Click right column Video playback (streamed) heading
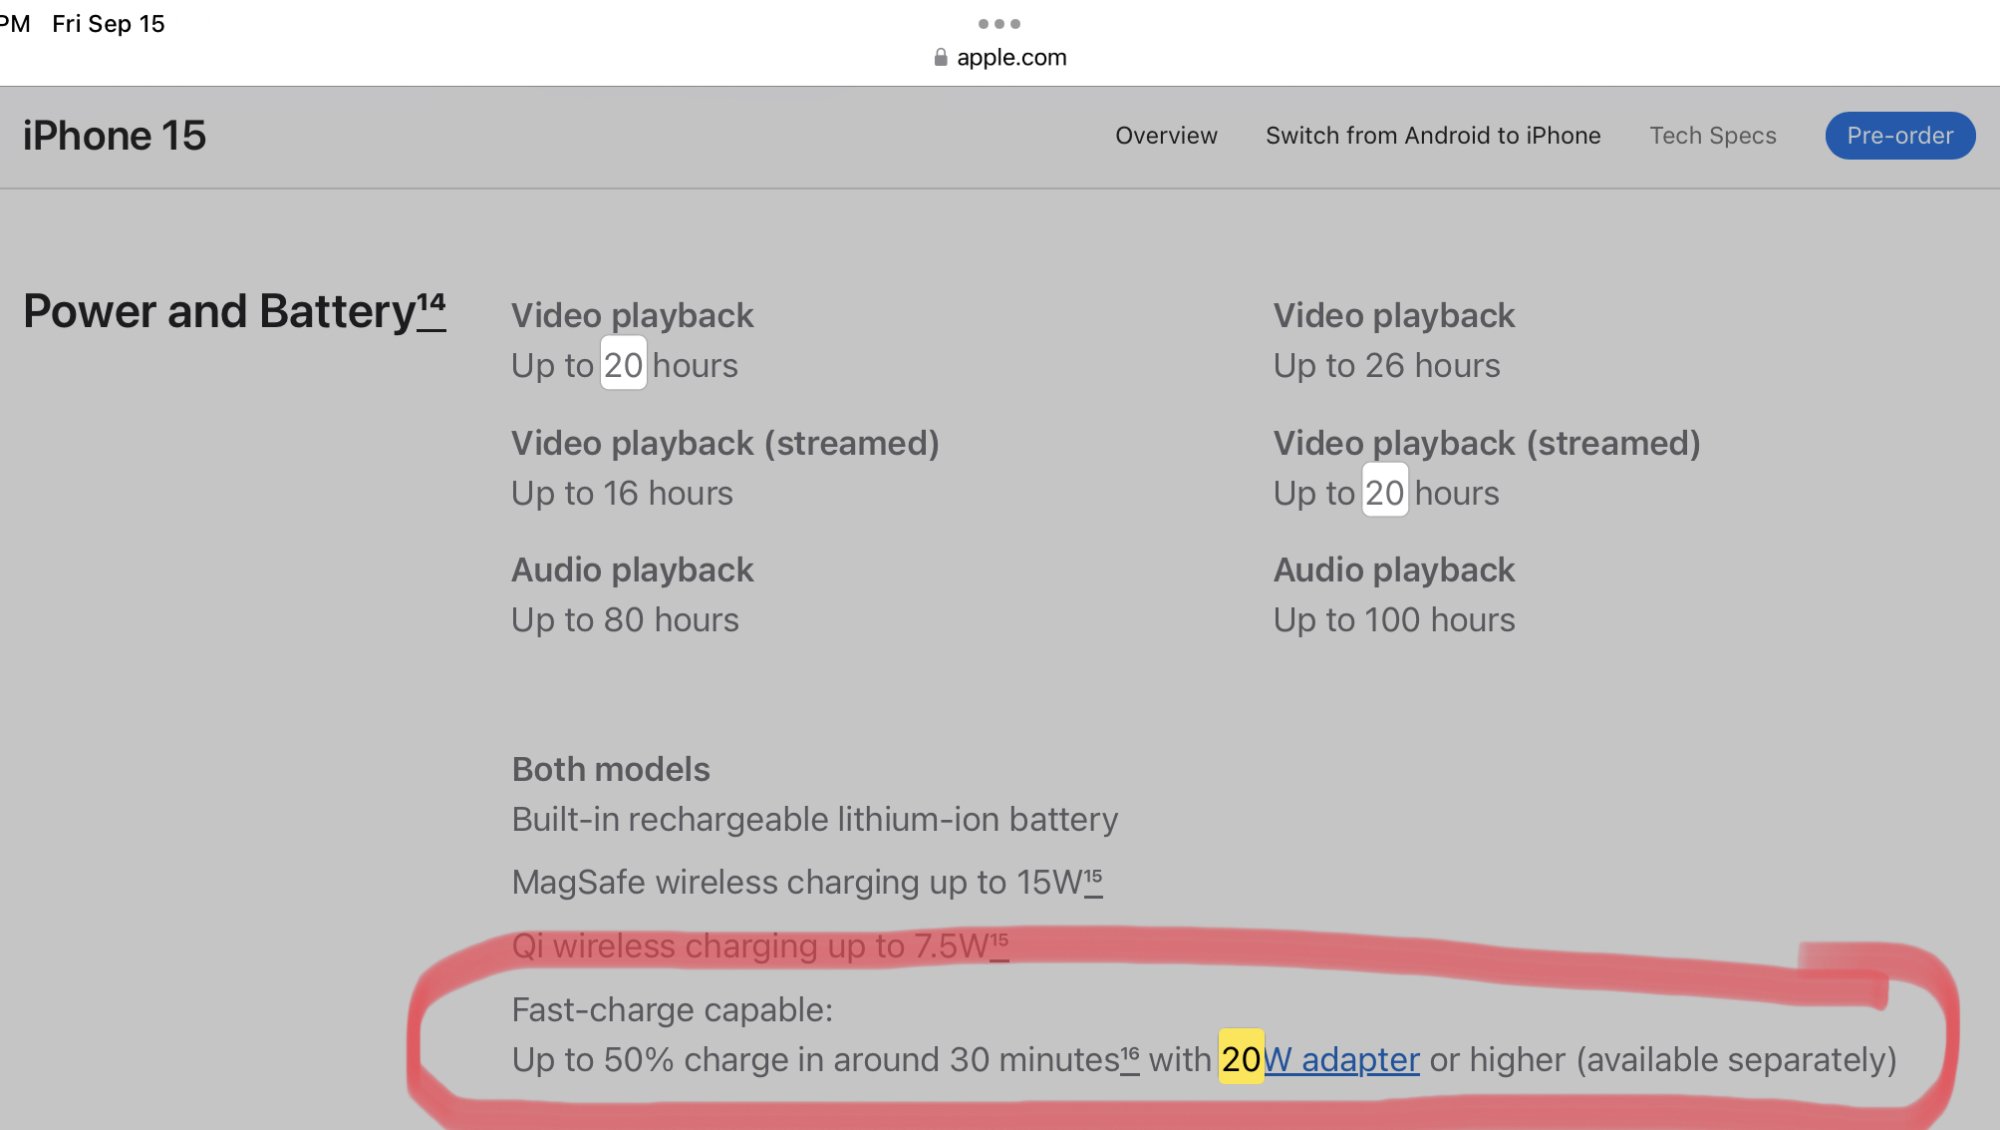 click(1487, 443)
